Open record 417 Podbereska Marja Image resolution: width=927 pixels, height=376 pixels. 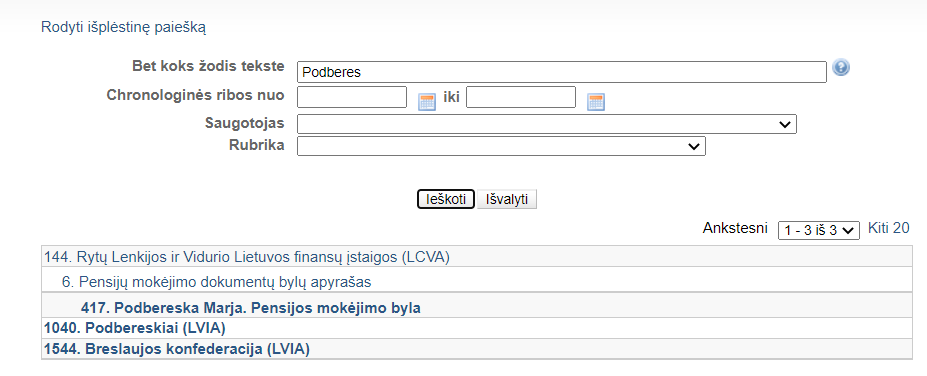tap(251, 308)
